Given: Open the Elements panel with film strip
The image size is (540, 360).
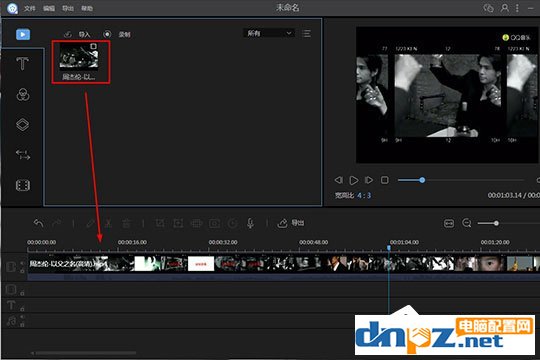Looking at the screenshot, I should click(23, 185).
